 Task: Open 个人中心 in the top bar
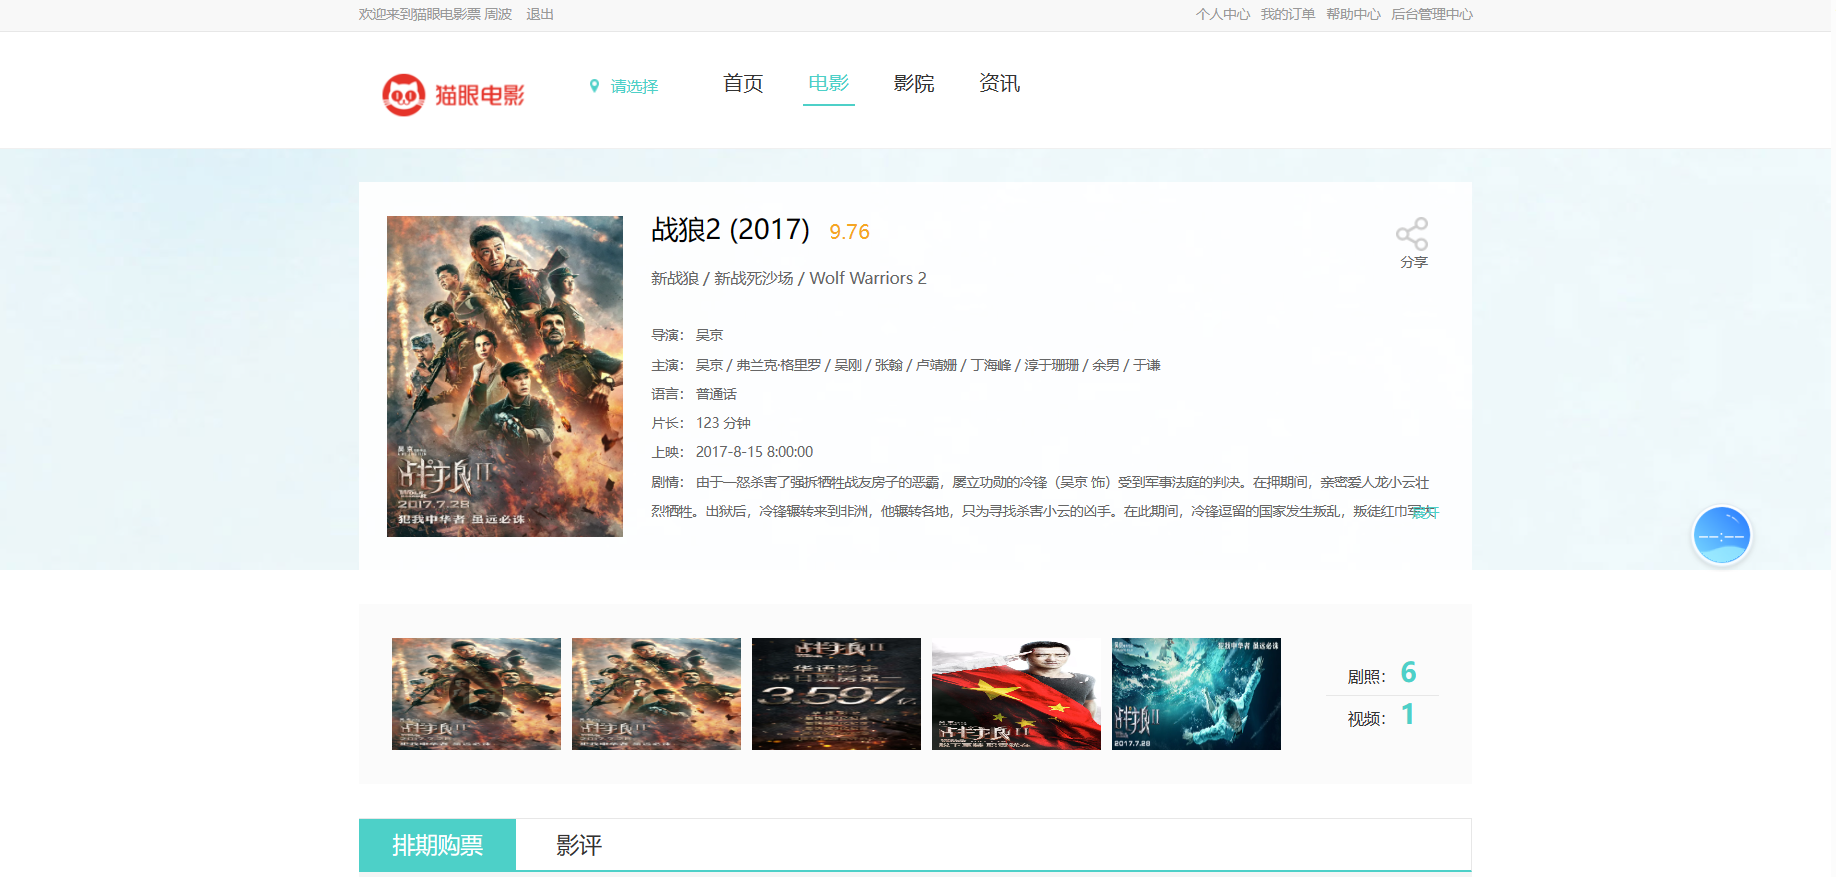click(x=1222, y=14)
